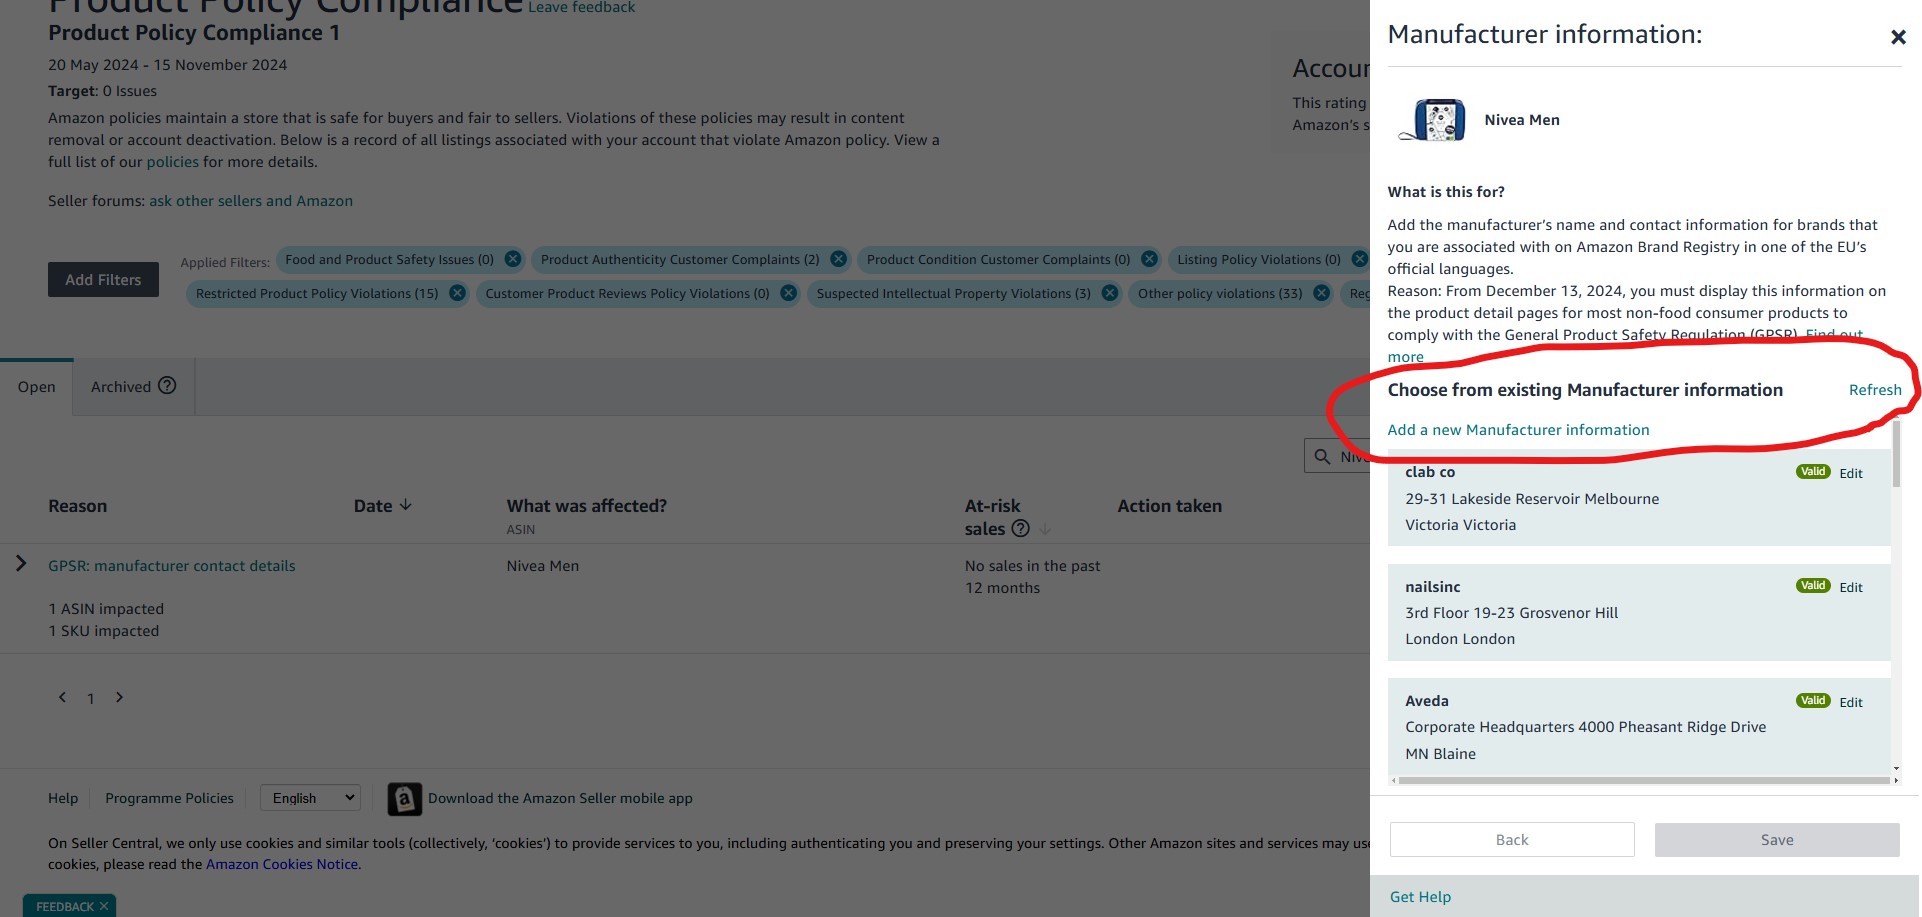Select the clab co manufacturer card
This screenshot has height=917, width=1922.
click(x=1638, y=498)
